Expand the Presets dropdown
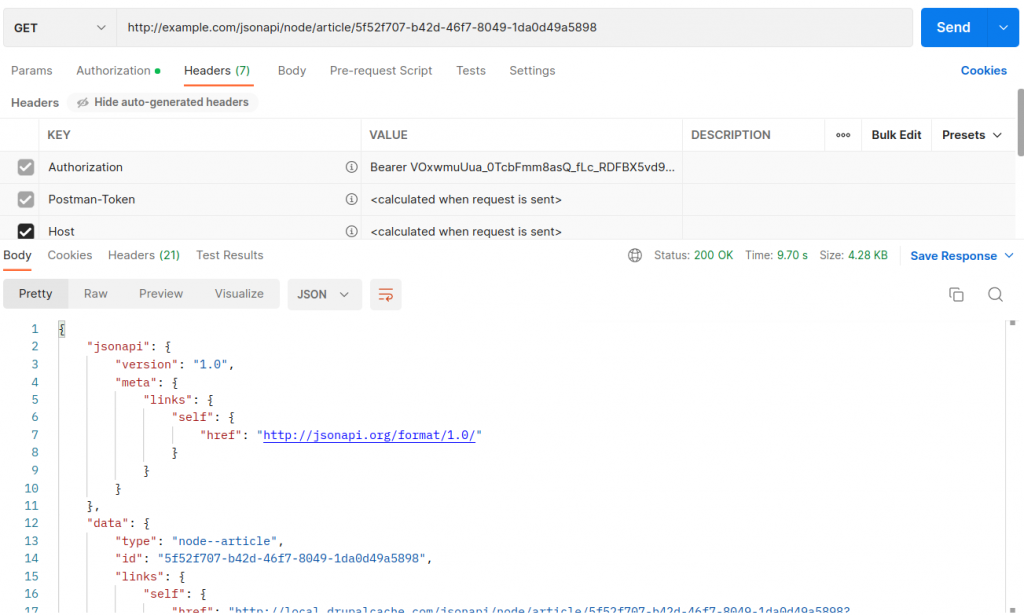Viewport: 1024px width, 615px height. point(972,135)
